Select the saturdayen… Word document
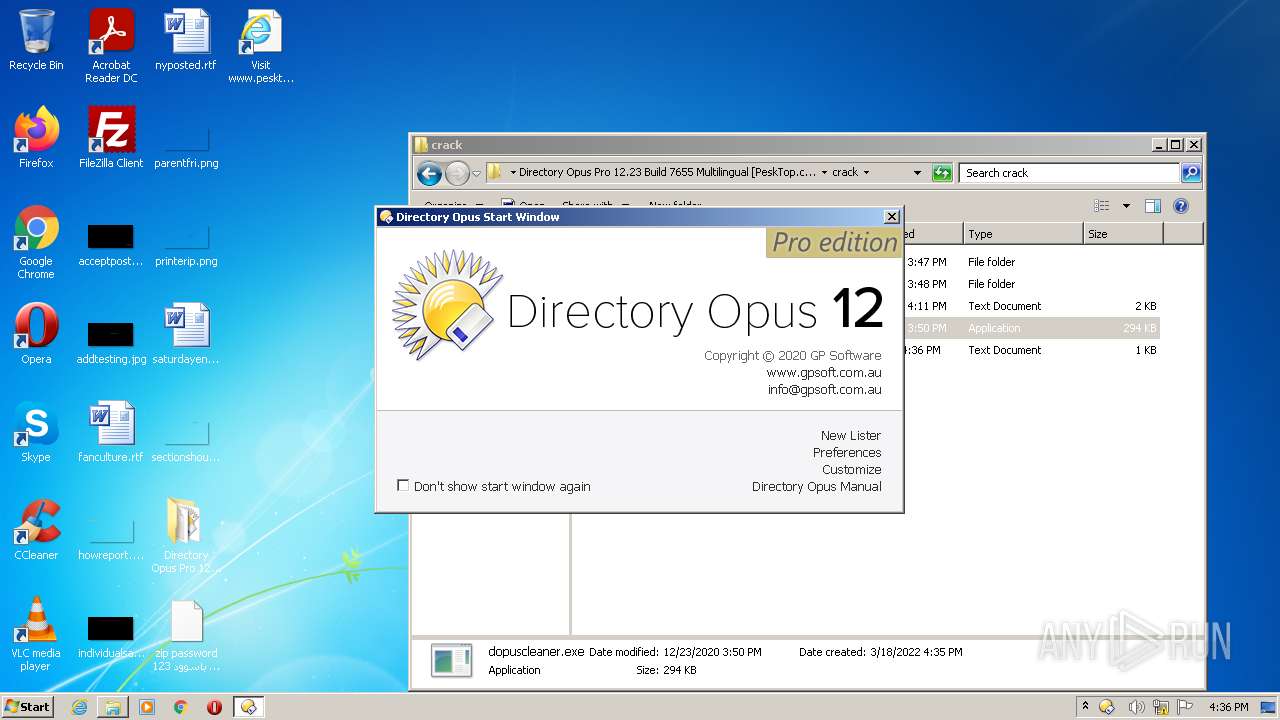The height and width of the screenshot is (720, 1280). coord(186,334)
